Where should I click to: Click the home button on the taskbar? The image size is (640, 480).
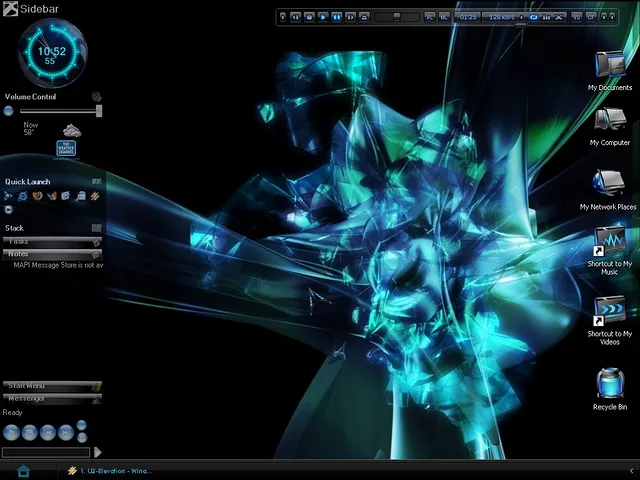point(23,471)
